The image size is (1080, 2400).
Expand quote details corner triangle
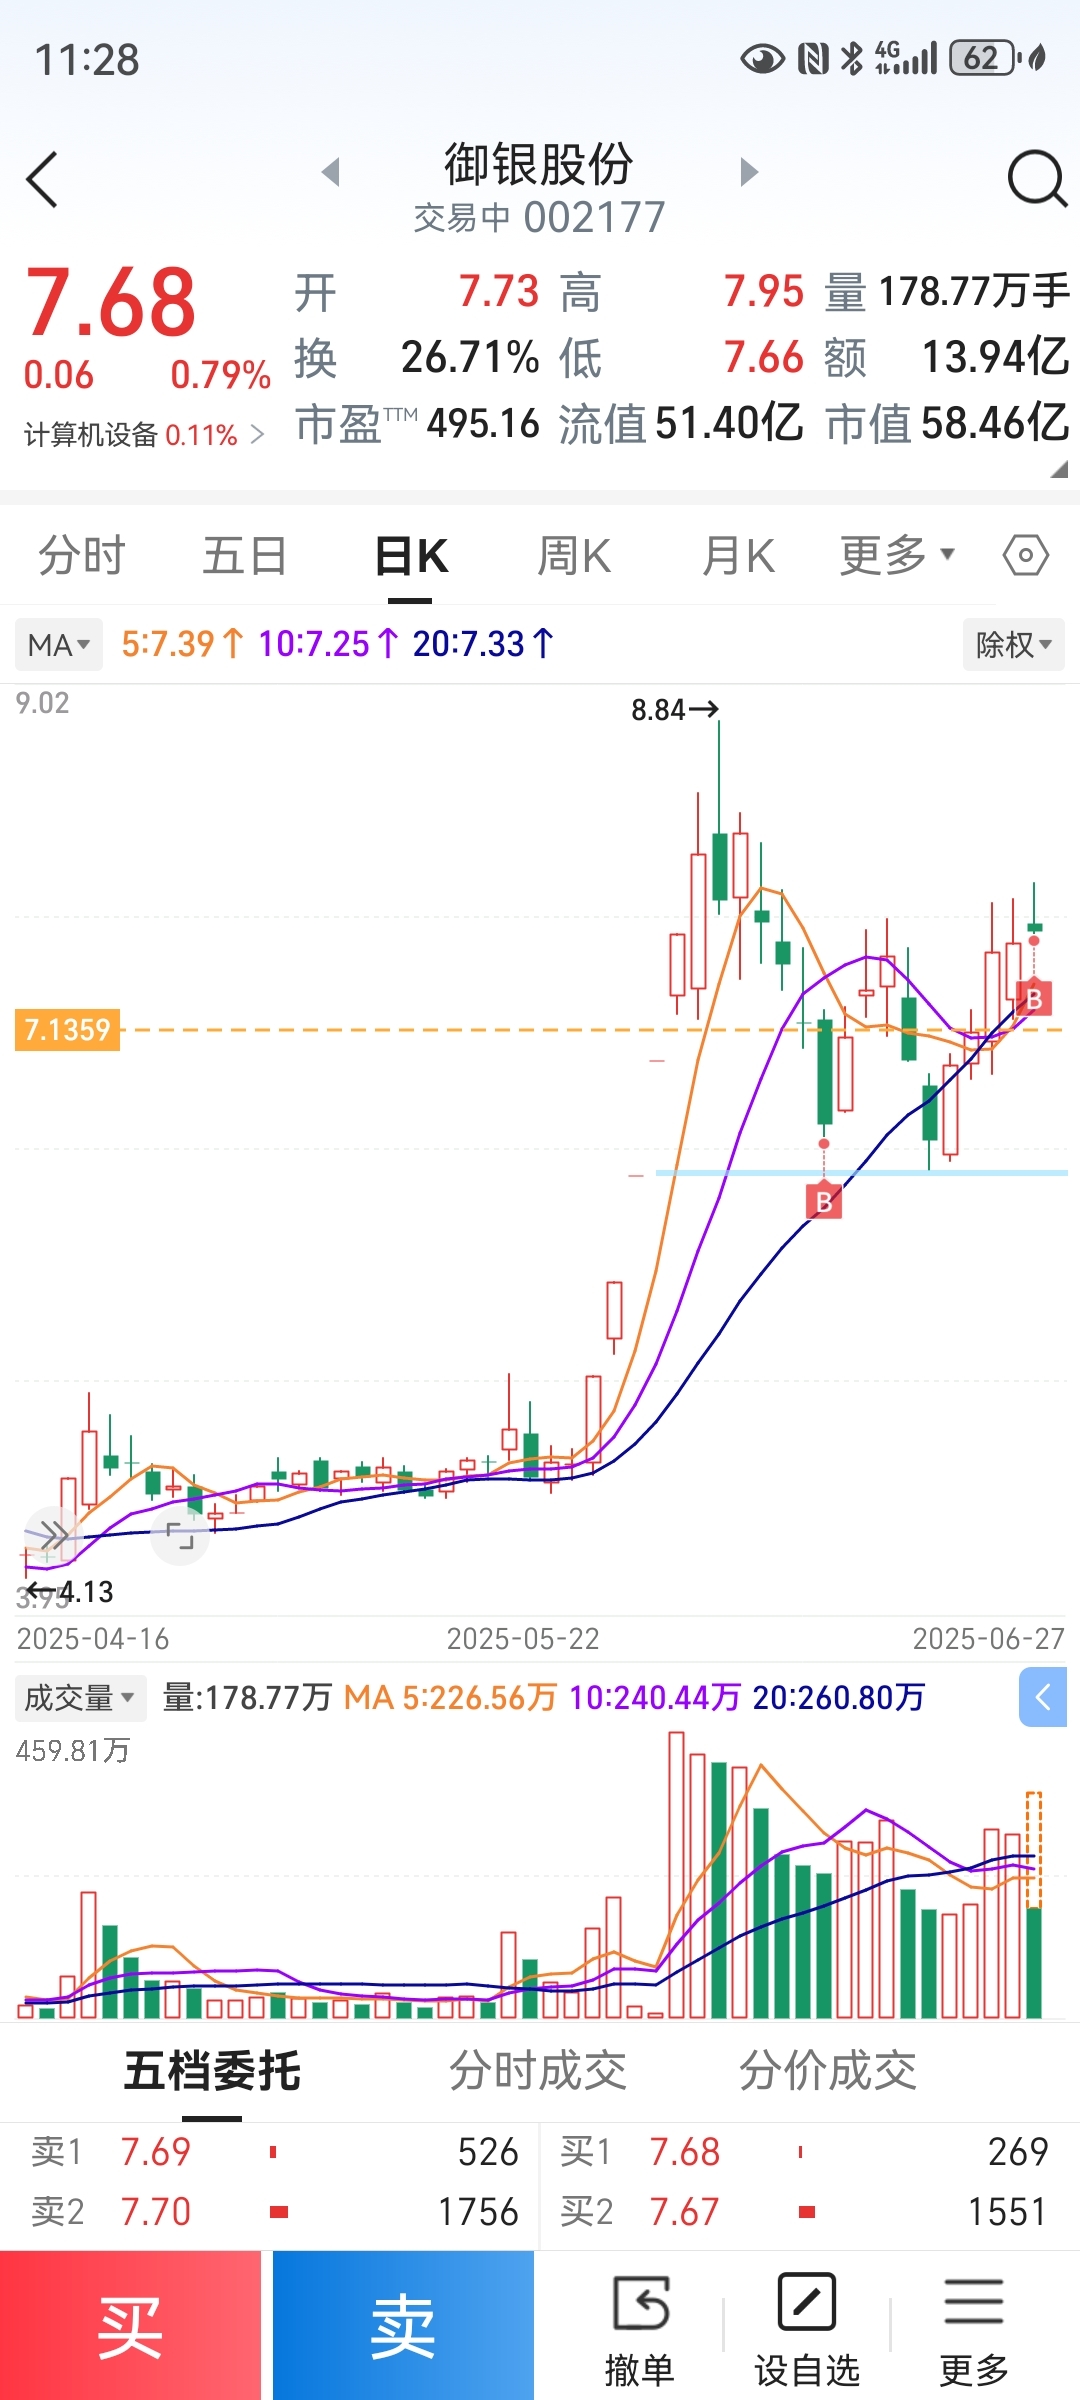(x=1059, y=470)
